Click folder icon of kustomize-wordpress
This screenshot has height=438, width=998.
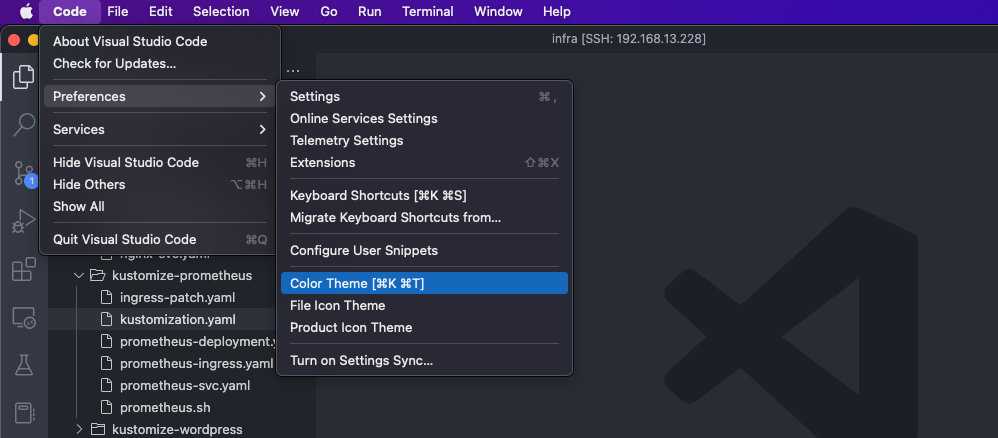coord(97,429)
